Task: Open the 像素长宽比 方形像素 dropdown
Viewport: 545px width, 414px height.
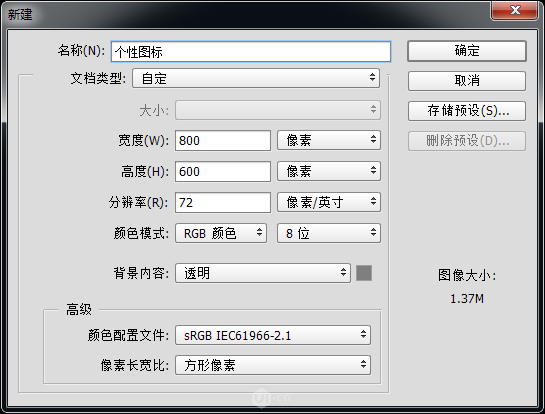Action: click(273, 365)
